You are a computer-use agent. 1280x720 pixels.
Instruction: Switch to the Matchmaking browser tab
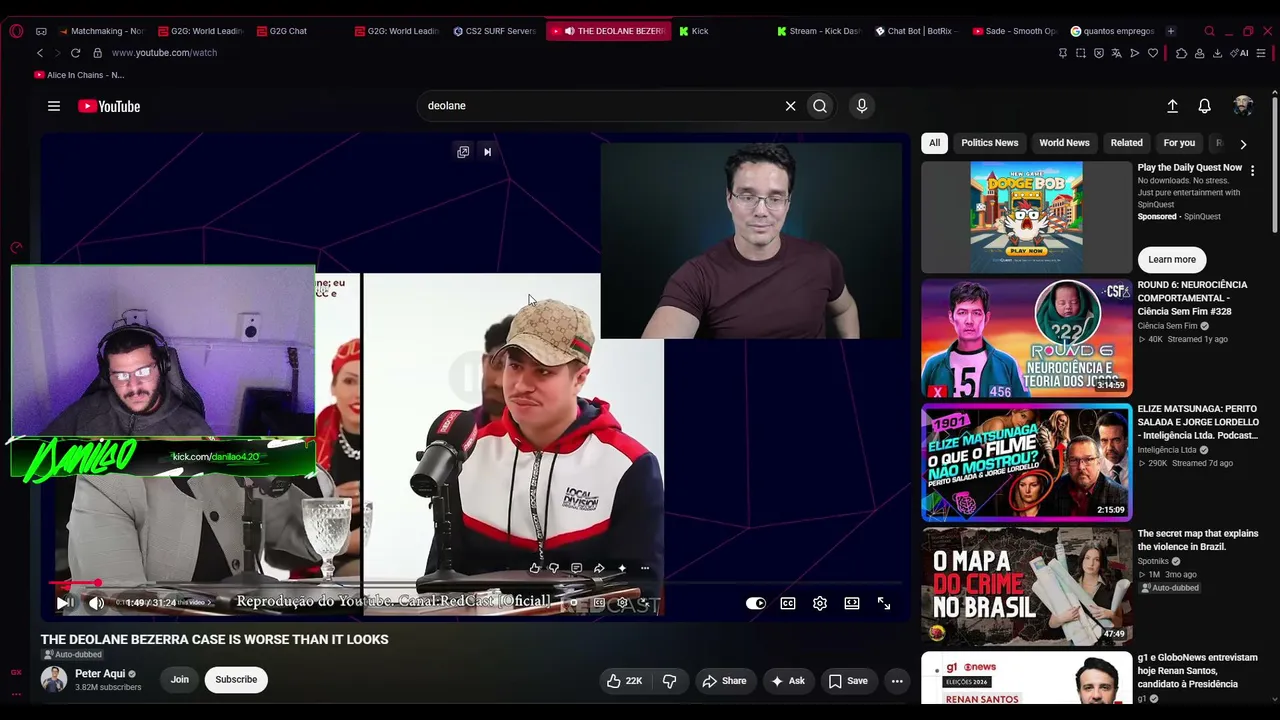point(101,31)
